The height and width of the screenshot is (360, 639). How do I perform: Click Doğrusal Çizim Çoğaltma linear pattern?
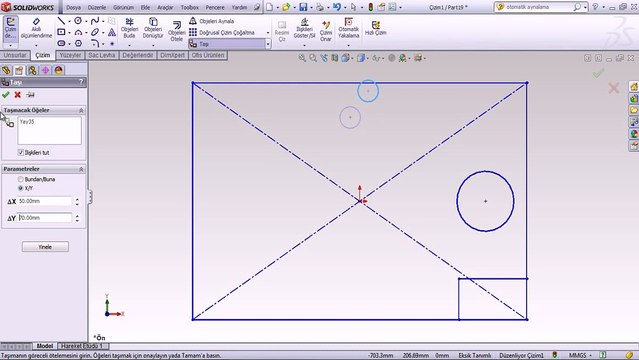tap(222, 32)
